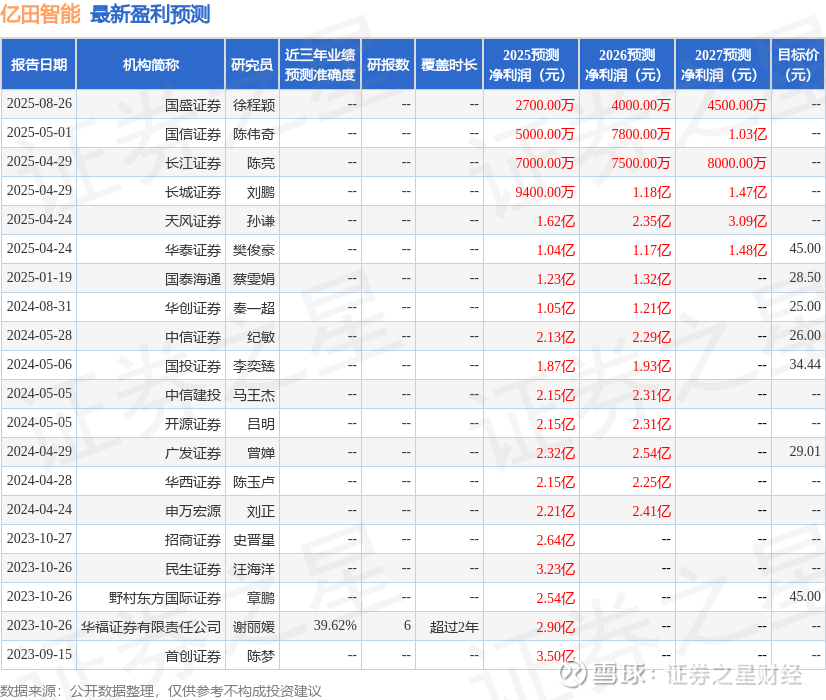
Task: Click the 29.01 target price
Action: 805,451
